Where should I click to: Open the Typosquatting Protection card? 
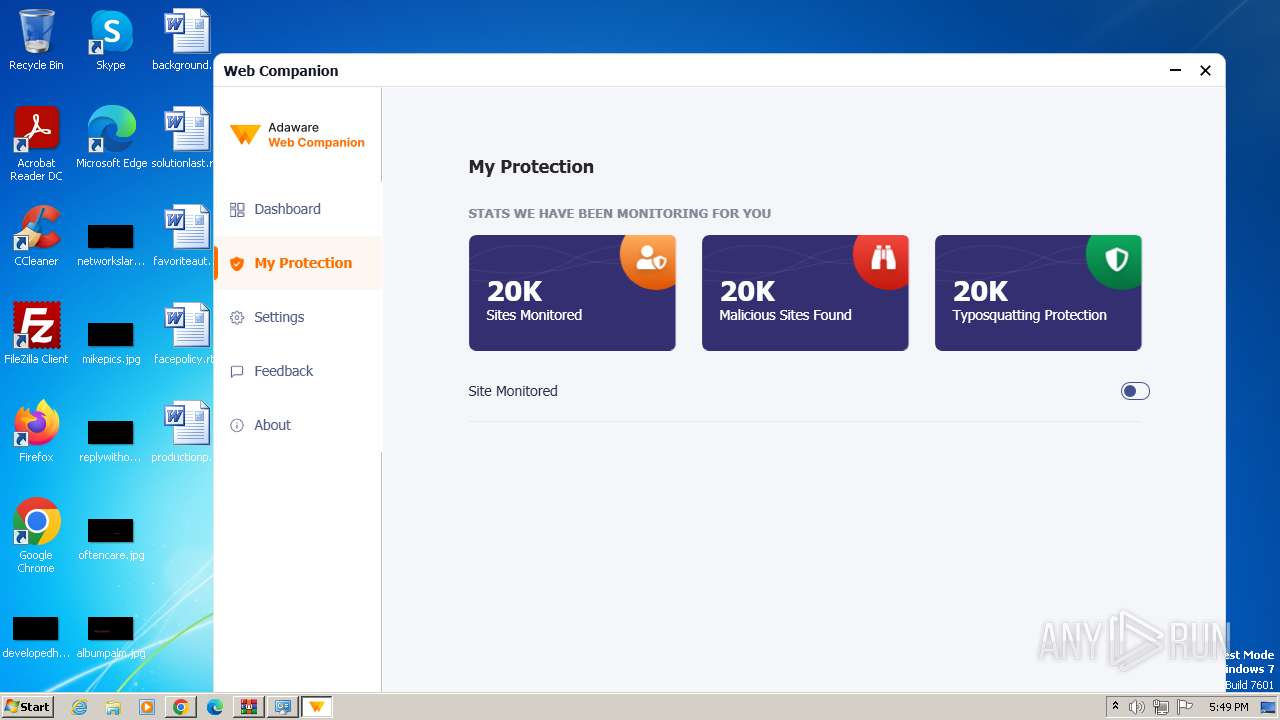point(1038,293)
